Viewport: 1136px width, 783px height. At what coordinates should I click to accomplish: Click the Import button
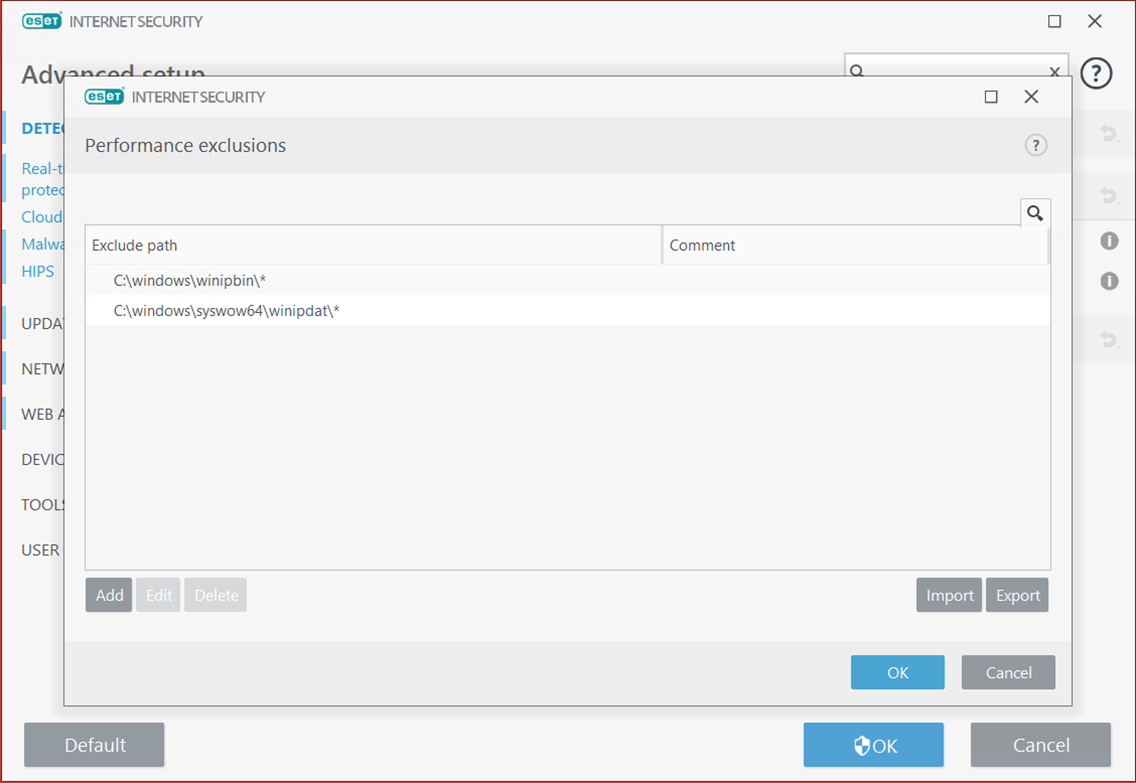click(949, 595)
